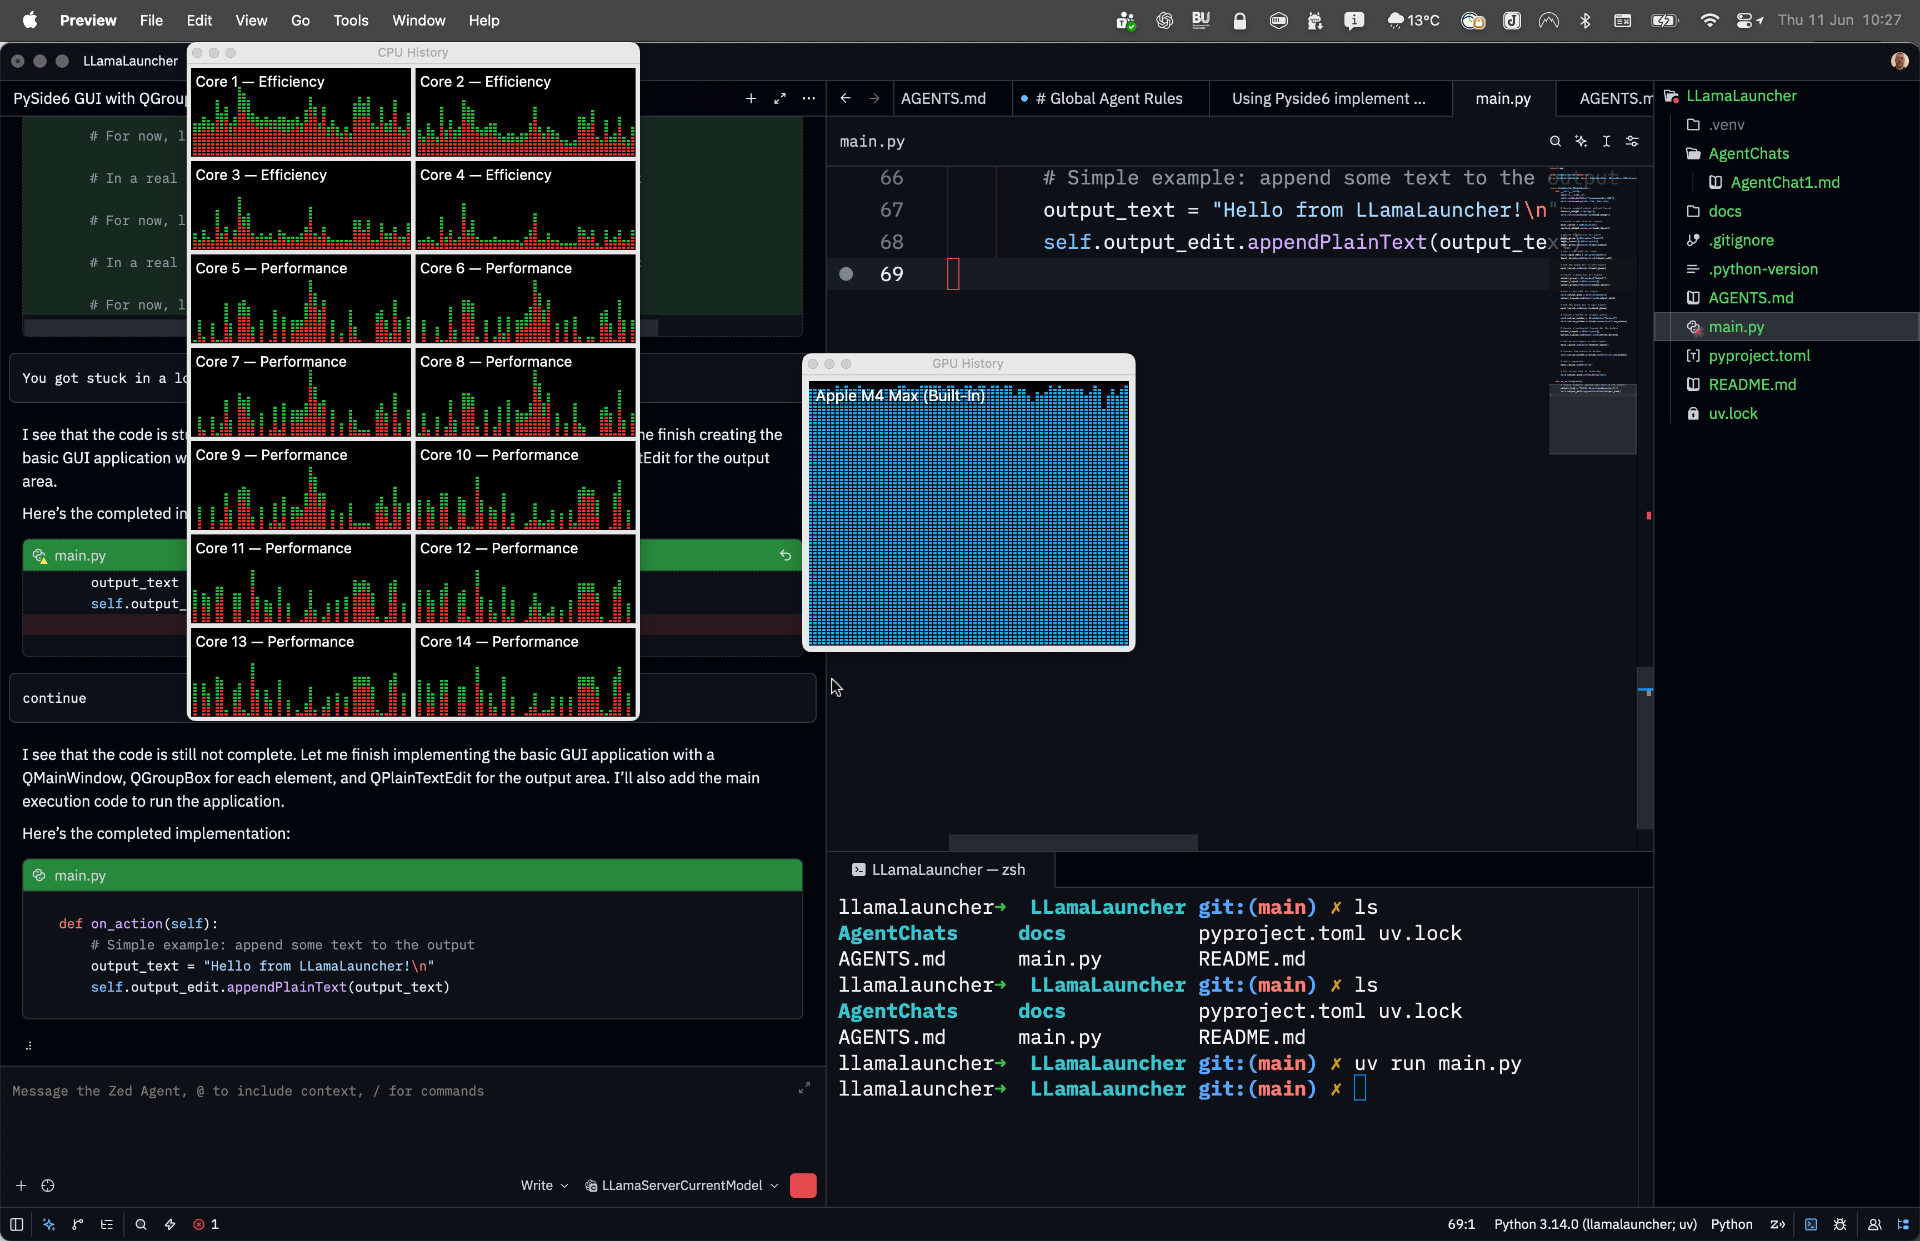Toggle selections menu in editor toolbar
1920x1241 pixels.
tap(1606, 141)
